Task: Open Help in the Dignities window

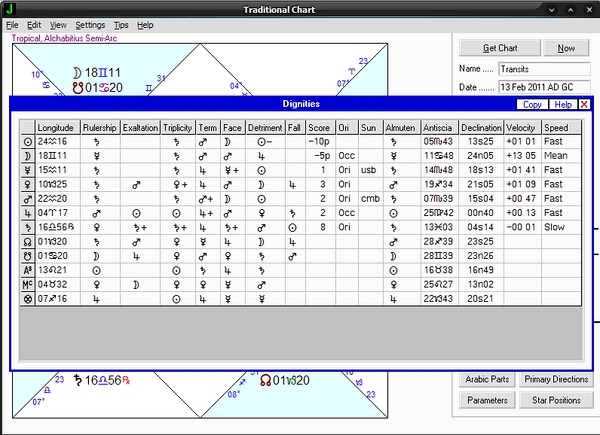Action: (562, 104)
